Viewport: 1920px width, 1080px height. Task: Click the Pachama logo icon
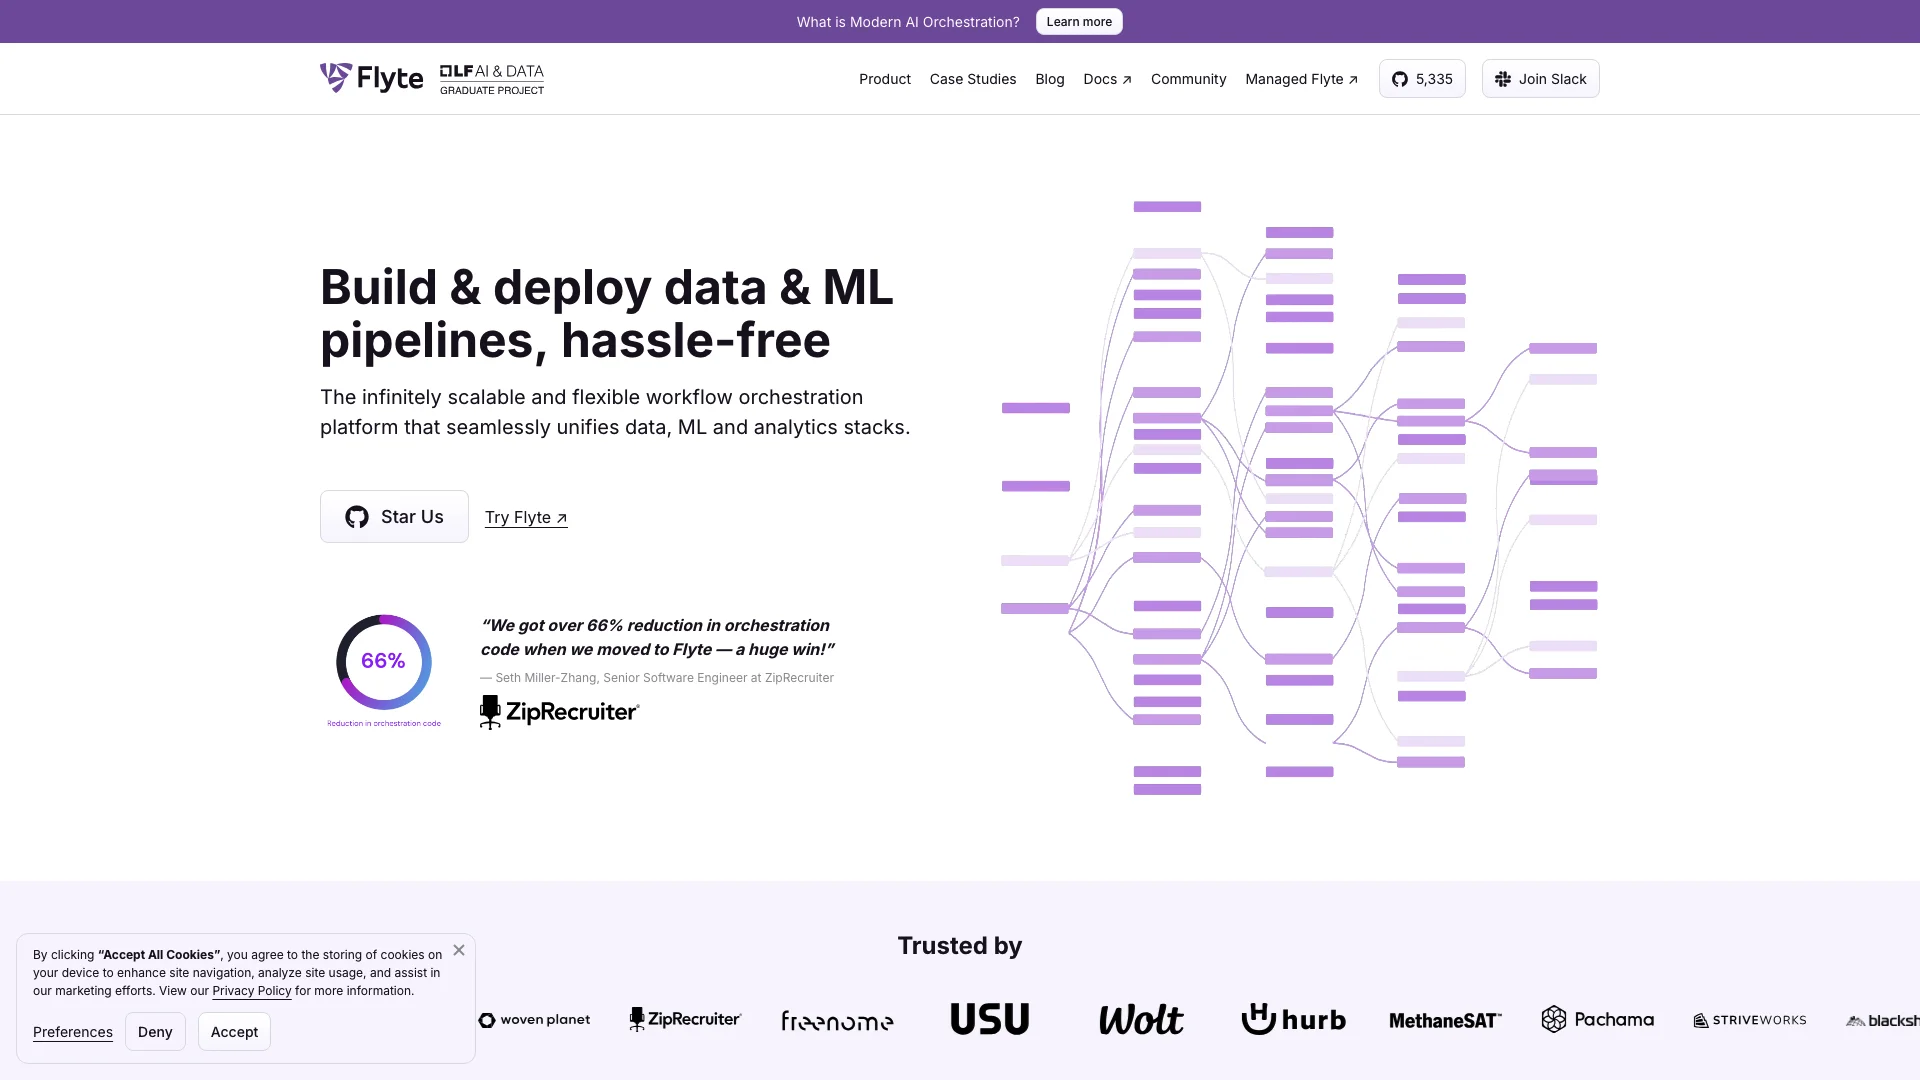(x=1553, y=1019)
